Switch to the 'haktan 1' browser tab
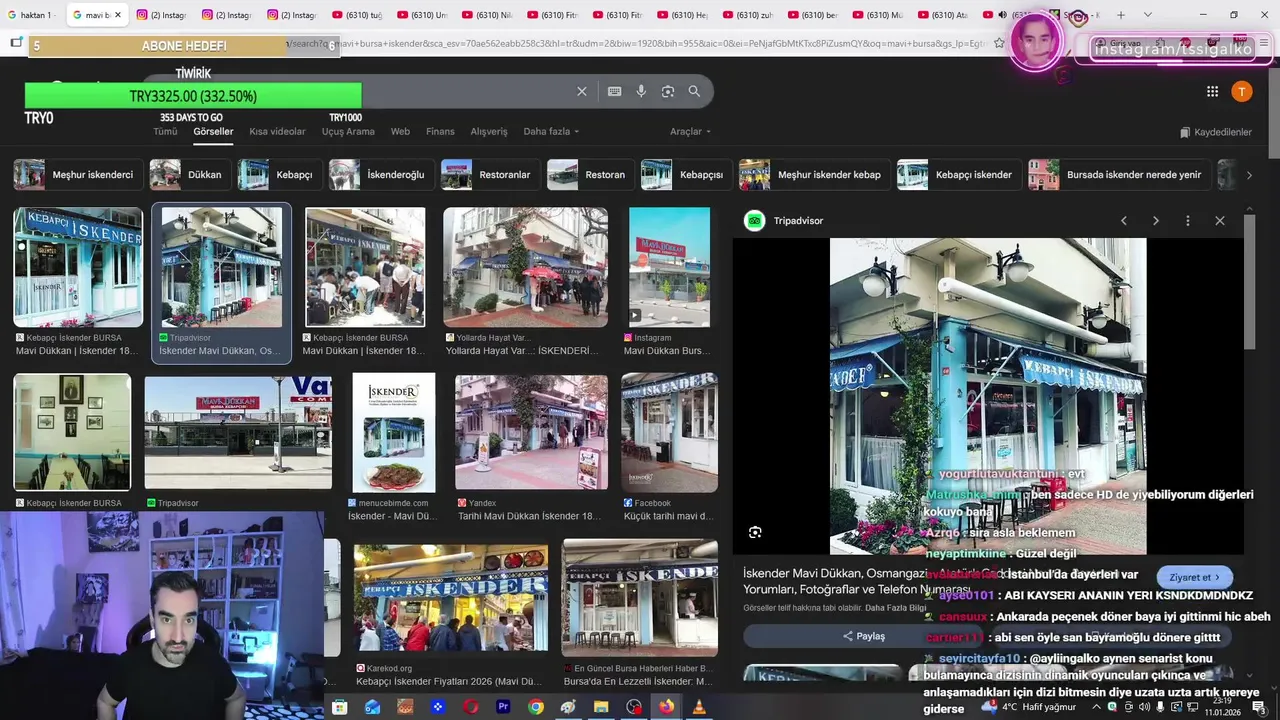Image resolution: width=1280 pixels, height=720 pixels. (x=30, y=15)
